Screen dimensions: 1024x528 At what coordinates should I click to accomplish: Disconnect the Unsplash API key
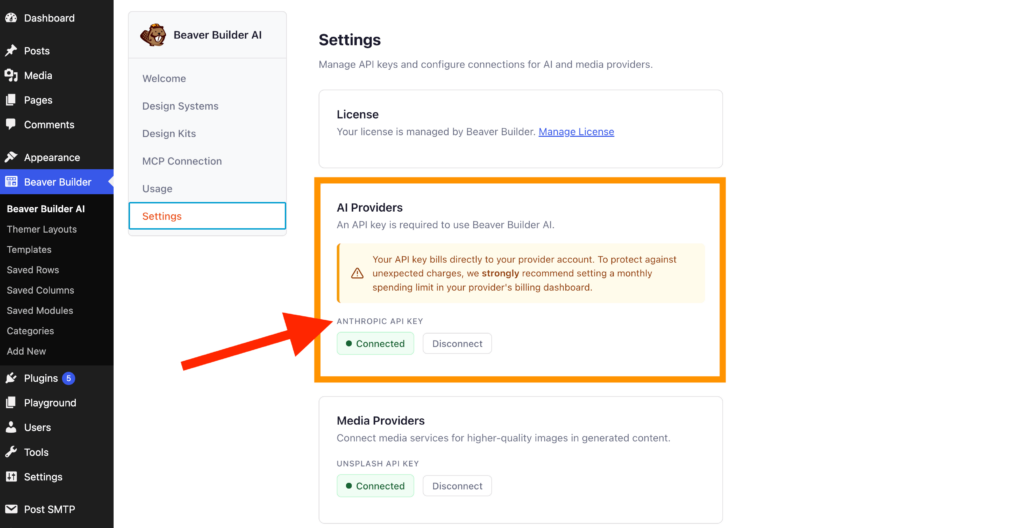457,486
